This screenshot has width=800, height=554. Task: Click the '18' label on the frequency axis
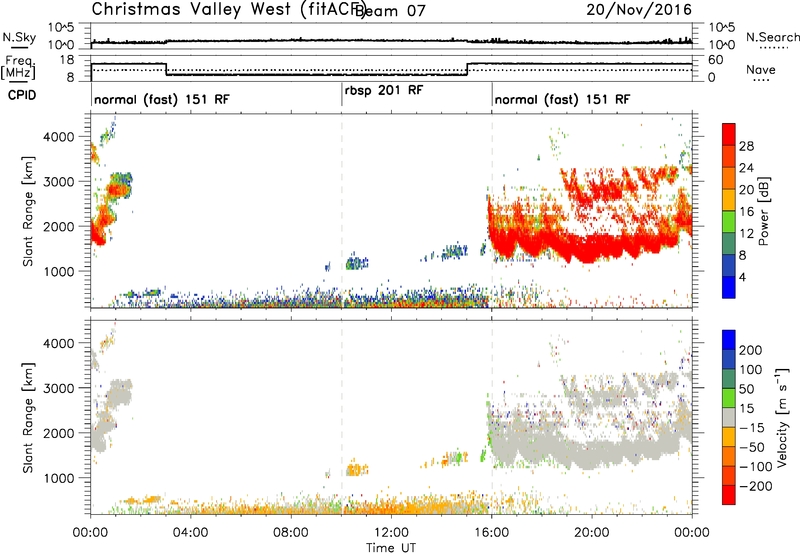pyautogui.click(x=67, y=60)
